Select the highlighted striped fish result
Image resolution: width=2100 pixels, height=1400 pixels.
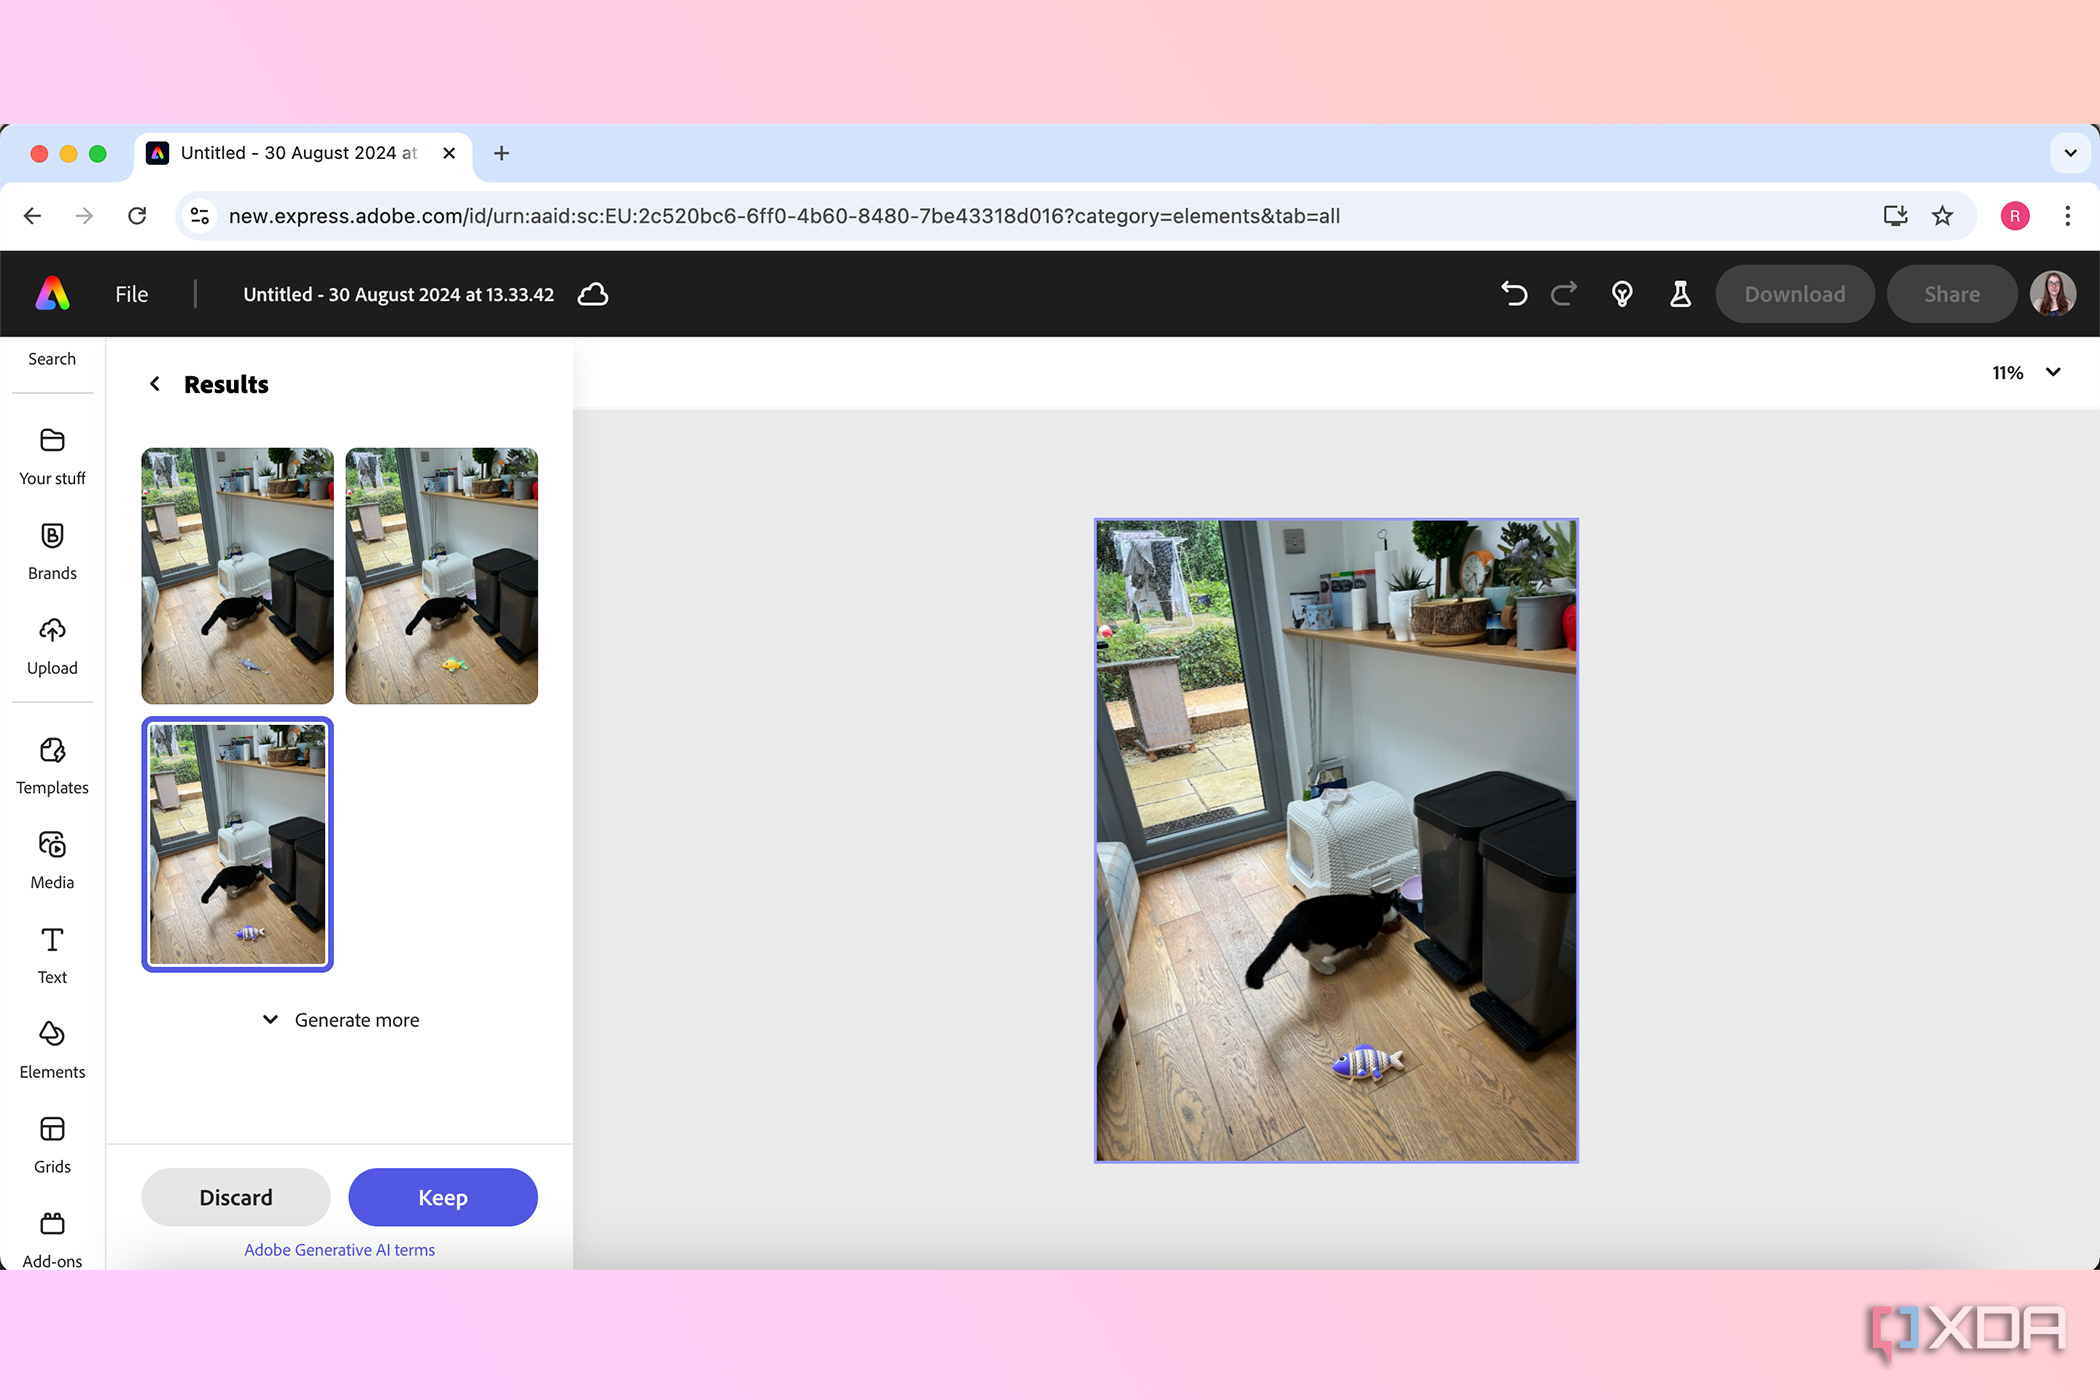237,844
